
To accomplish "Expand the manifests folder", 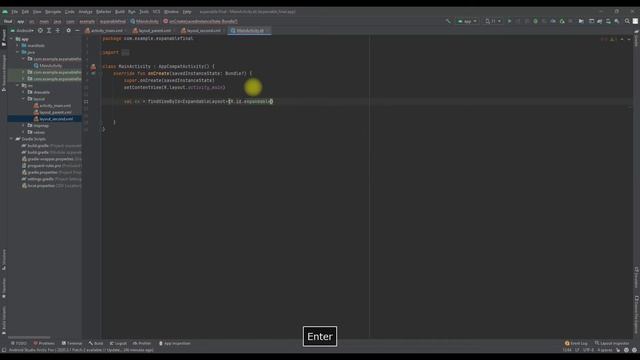I will pos(18,46).
